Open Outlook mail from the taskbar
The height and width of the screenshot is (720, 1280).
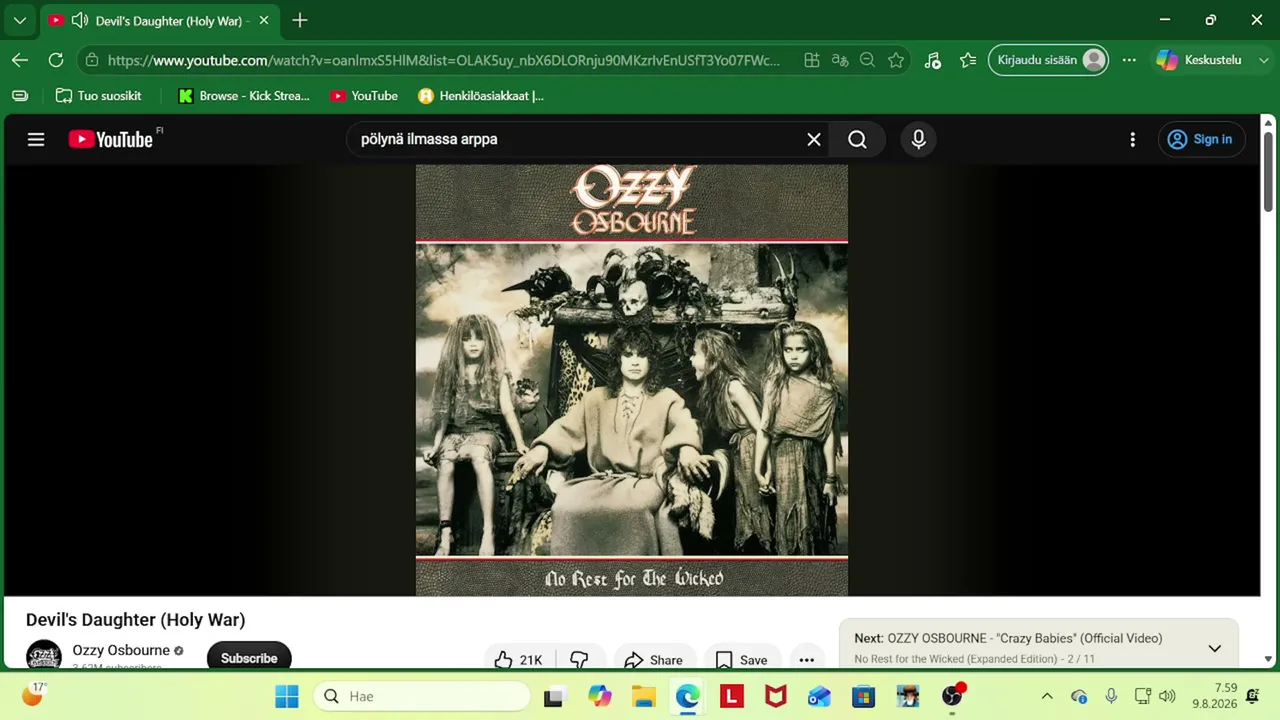pyautogui.click(x=819, y=696)
